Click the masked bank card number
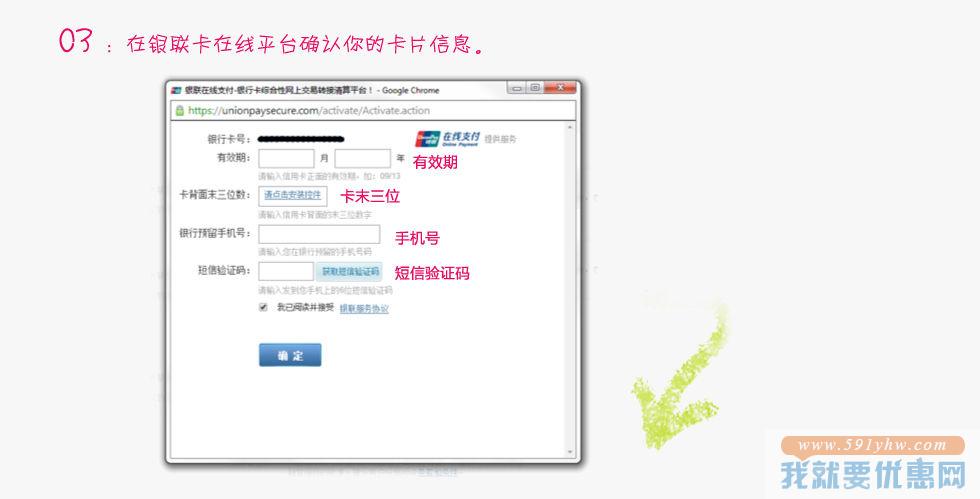This screenshot has width=980, height=499. (301, 139)
